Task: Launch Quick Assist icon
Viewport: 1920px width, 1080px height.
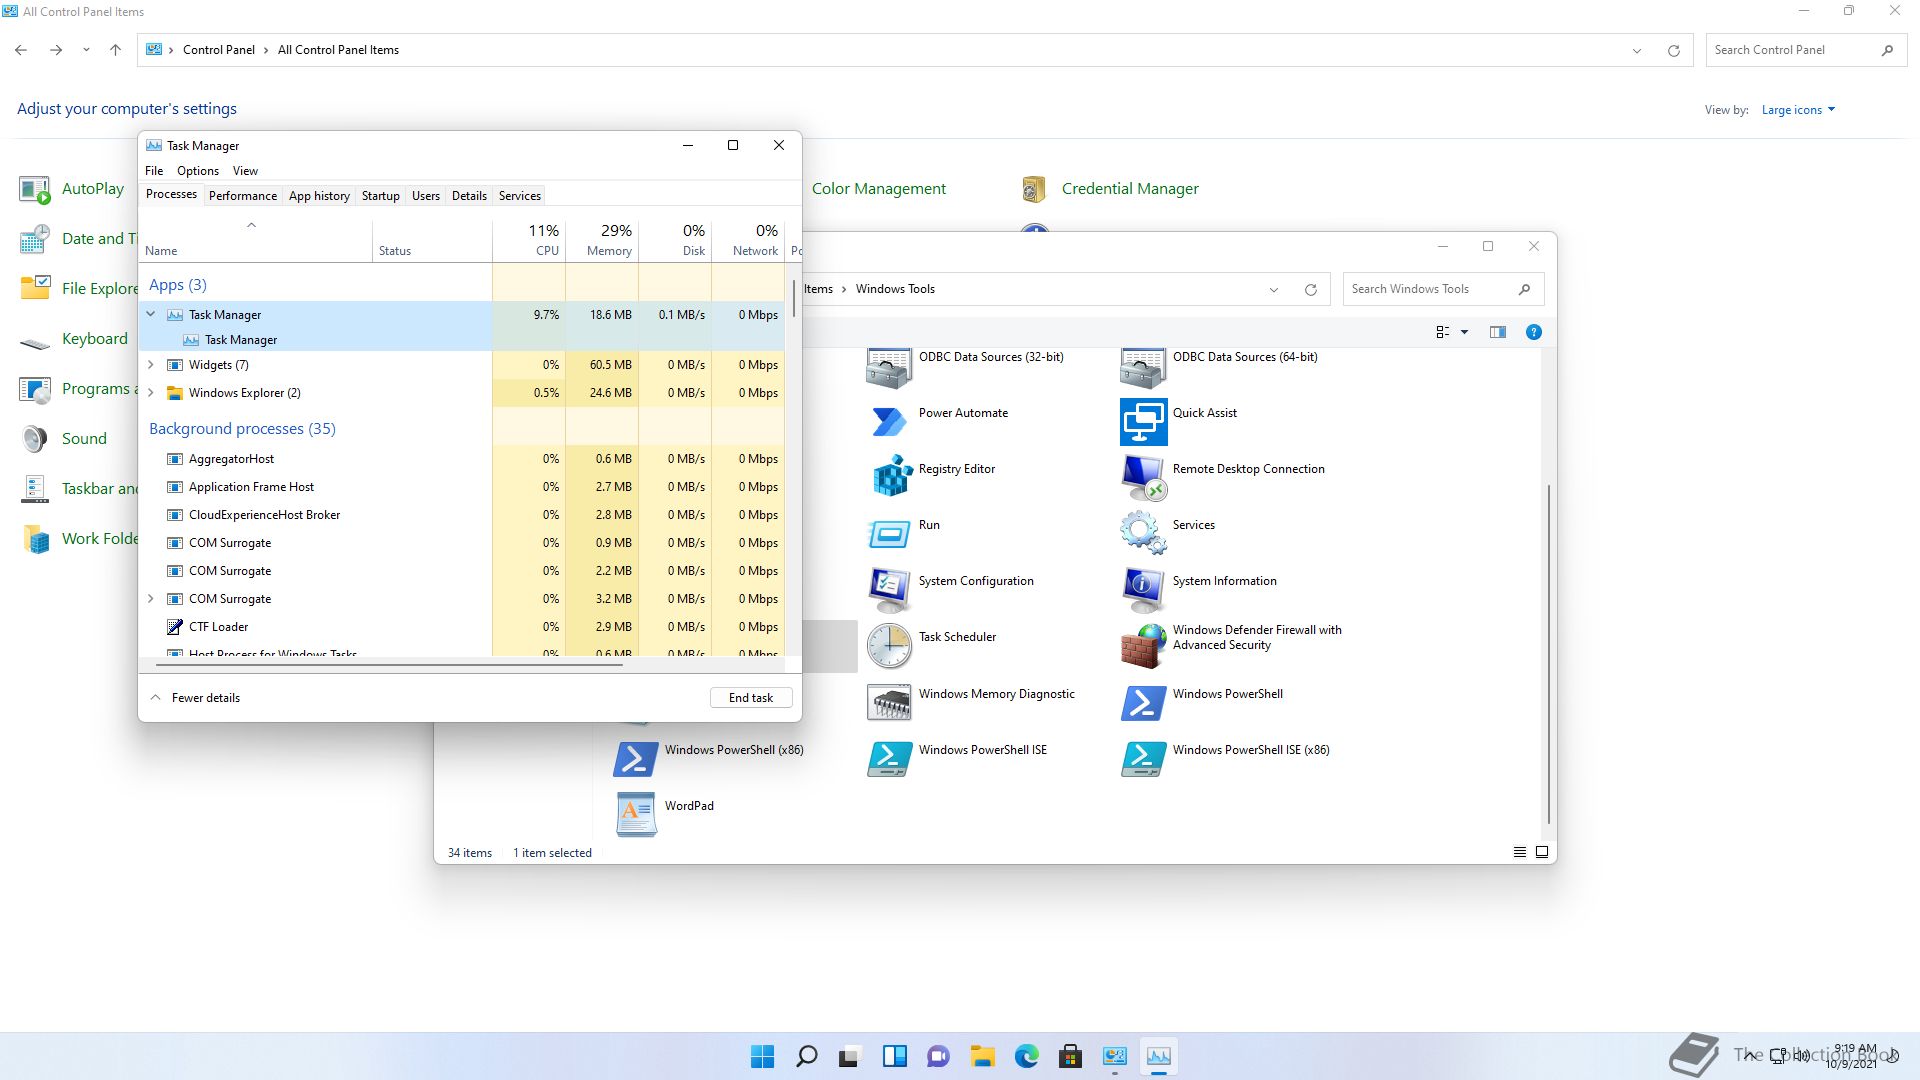Action: point(1143,422)
